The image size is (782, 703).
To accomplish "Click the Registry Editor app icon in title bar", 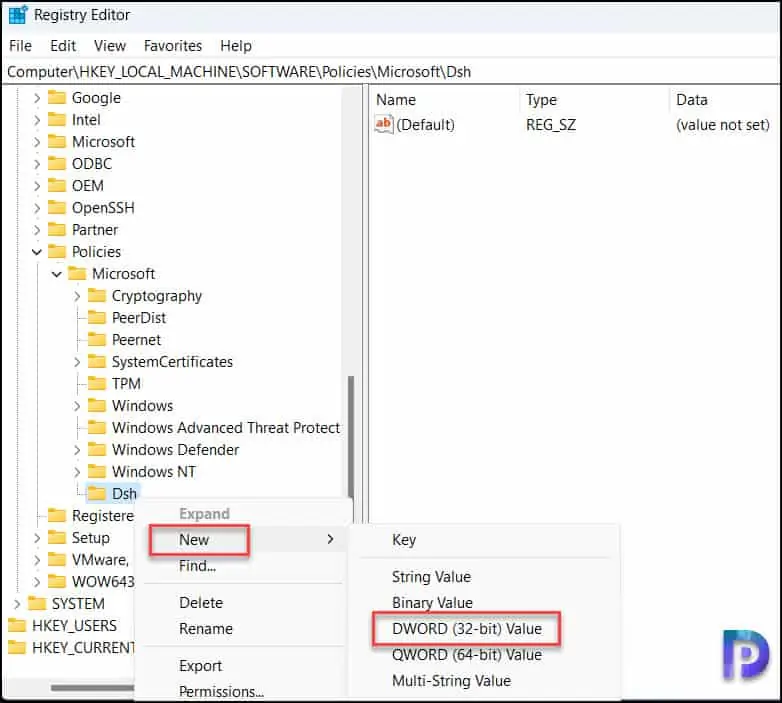I will (18, 15).
